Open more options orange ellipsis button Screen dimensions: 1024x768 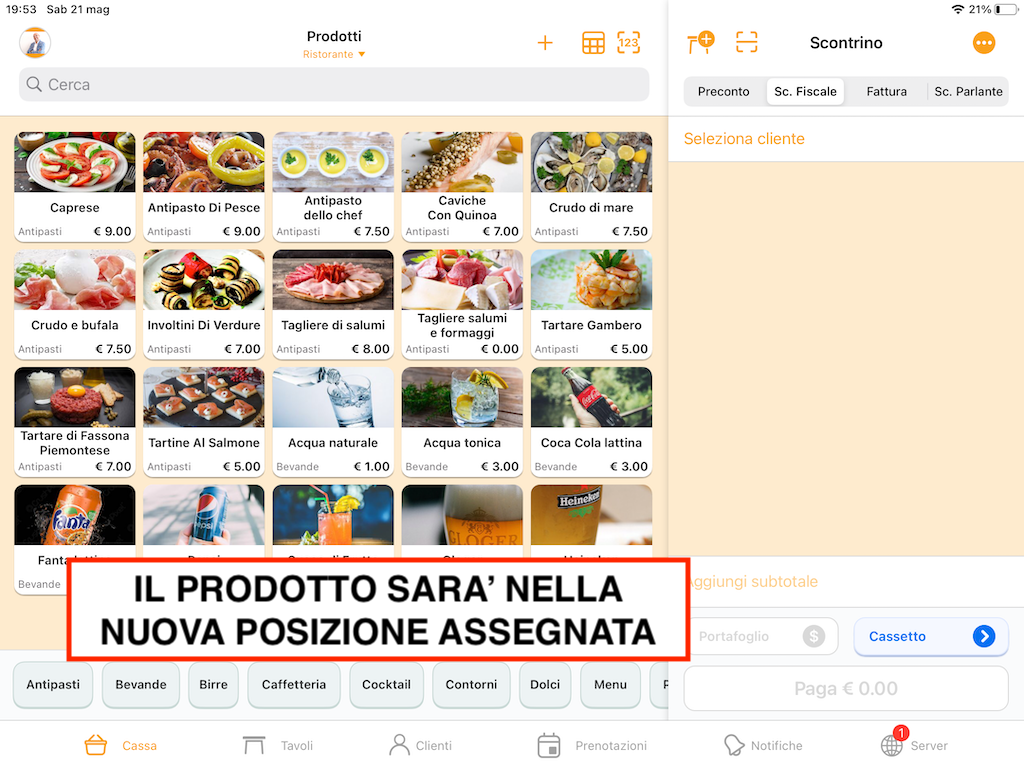click(x=984, y=43)
